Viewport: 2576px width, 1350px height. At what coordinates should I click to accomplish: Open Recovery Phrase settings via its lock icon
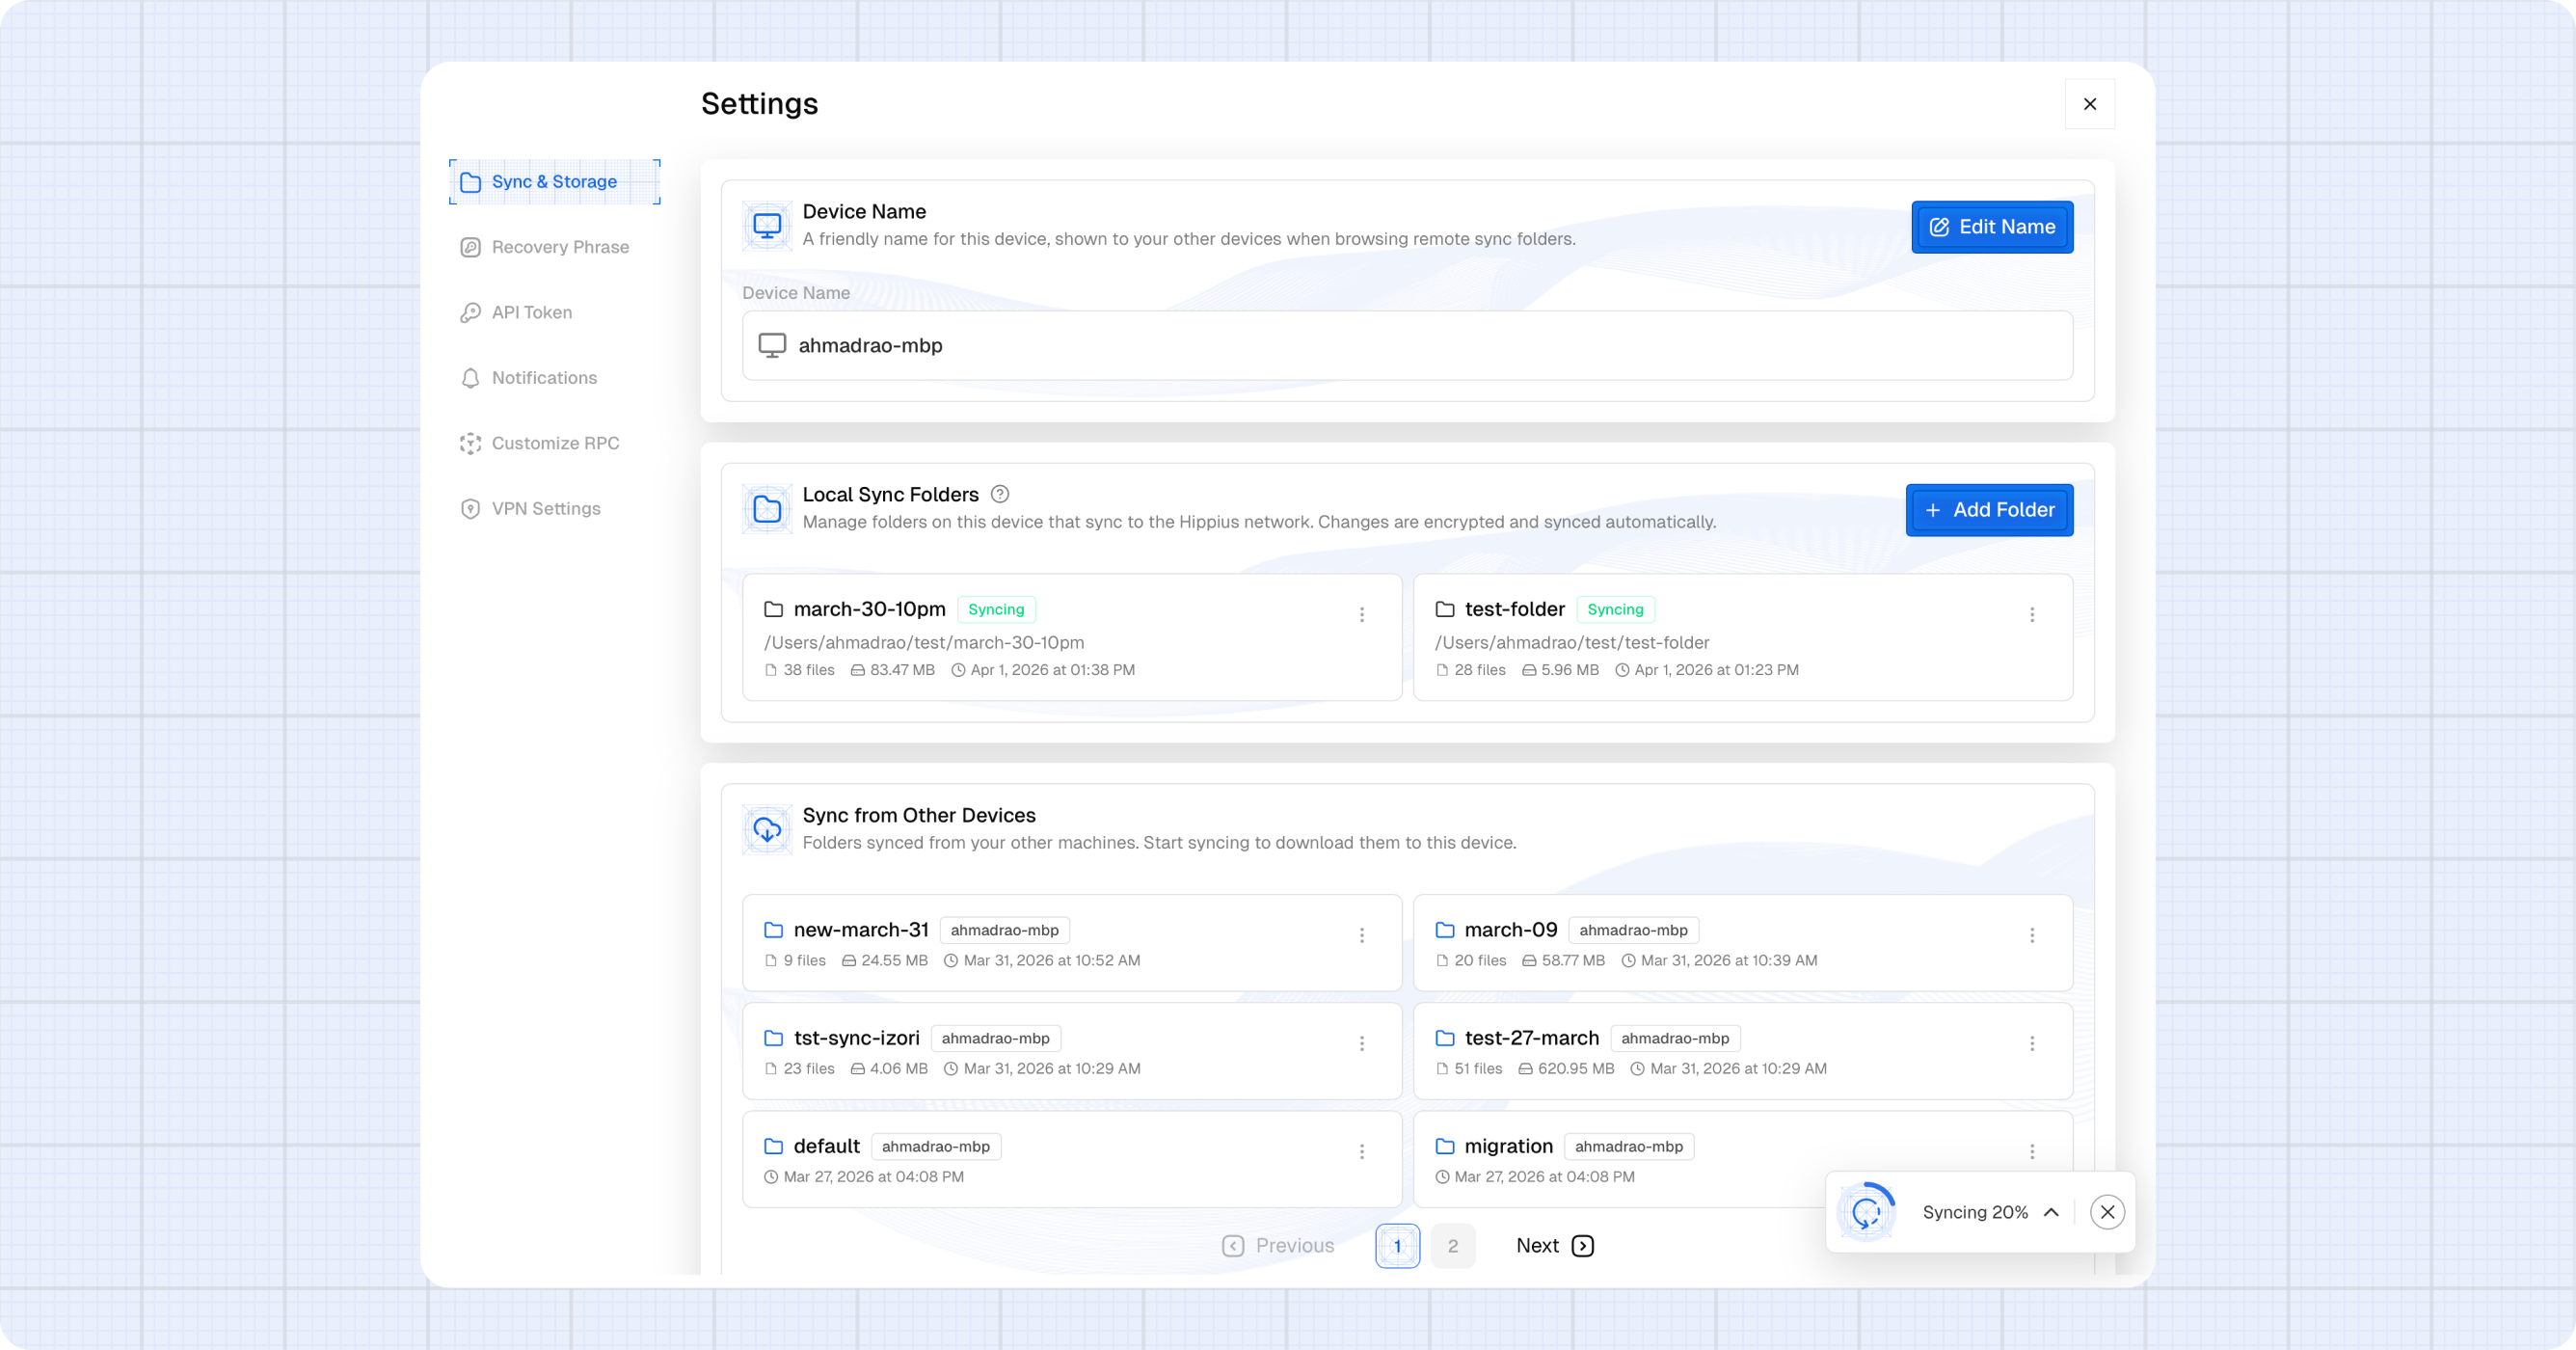[x=470, y=246]
